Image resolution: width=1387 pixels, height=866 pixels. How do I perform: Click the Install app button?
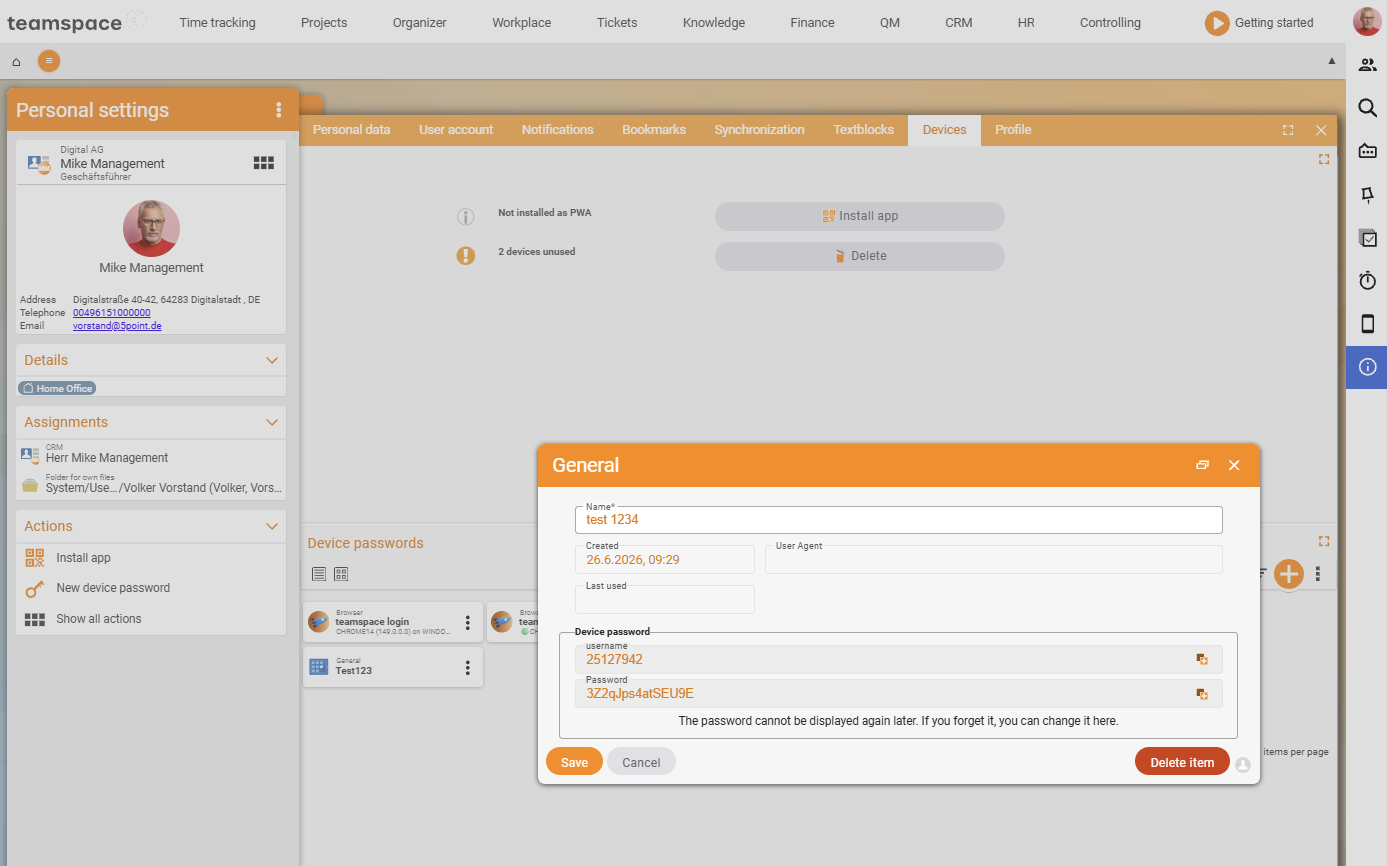tap(859, 216)
